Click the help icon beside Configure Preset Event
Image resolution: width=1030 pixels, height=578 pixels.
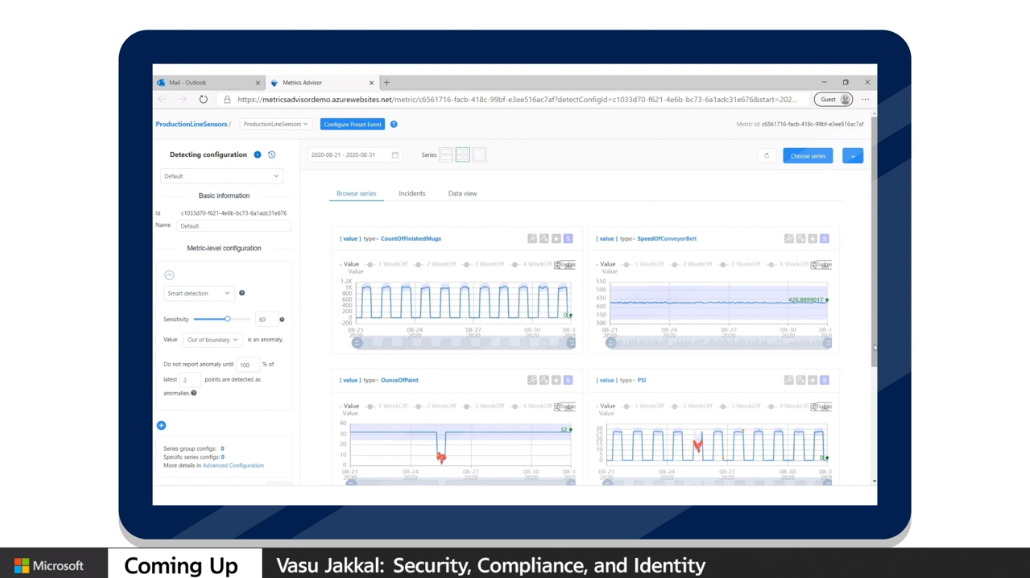[x=394, y=124]
